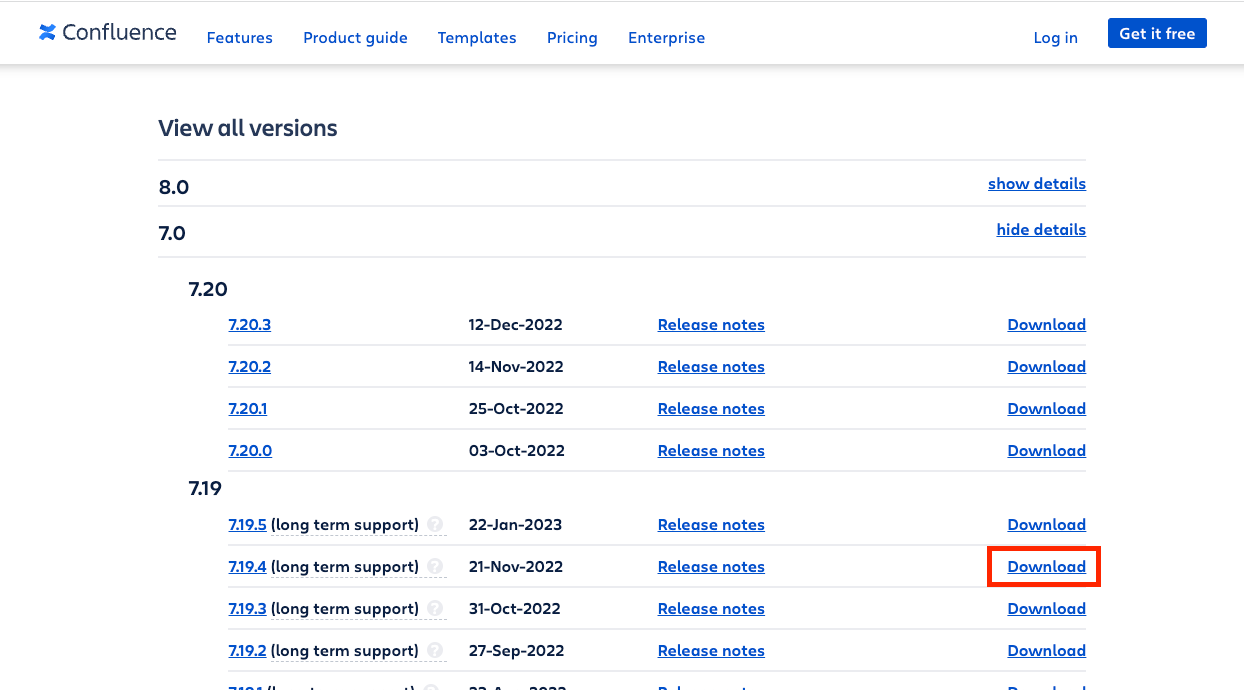Screen dimensions: 1244x690
Task: Open version 7.19.5 link
Action: coord(247,525)
